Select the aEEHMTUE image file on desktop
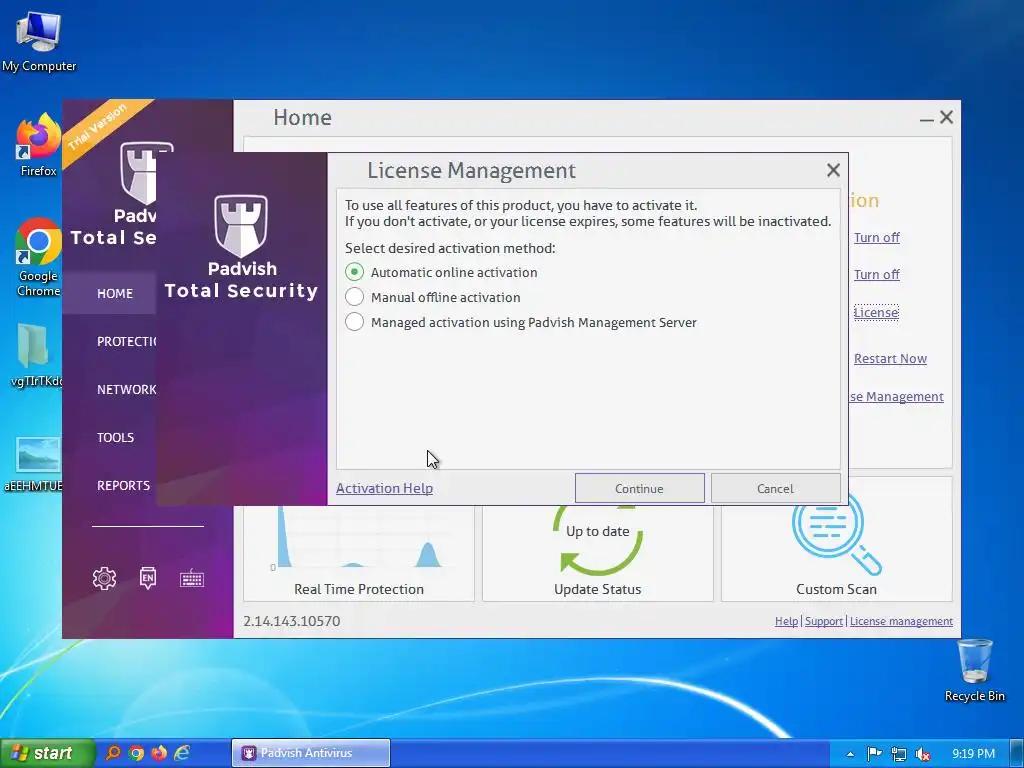1024x768 pixels. coord(33,464)
